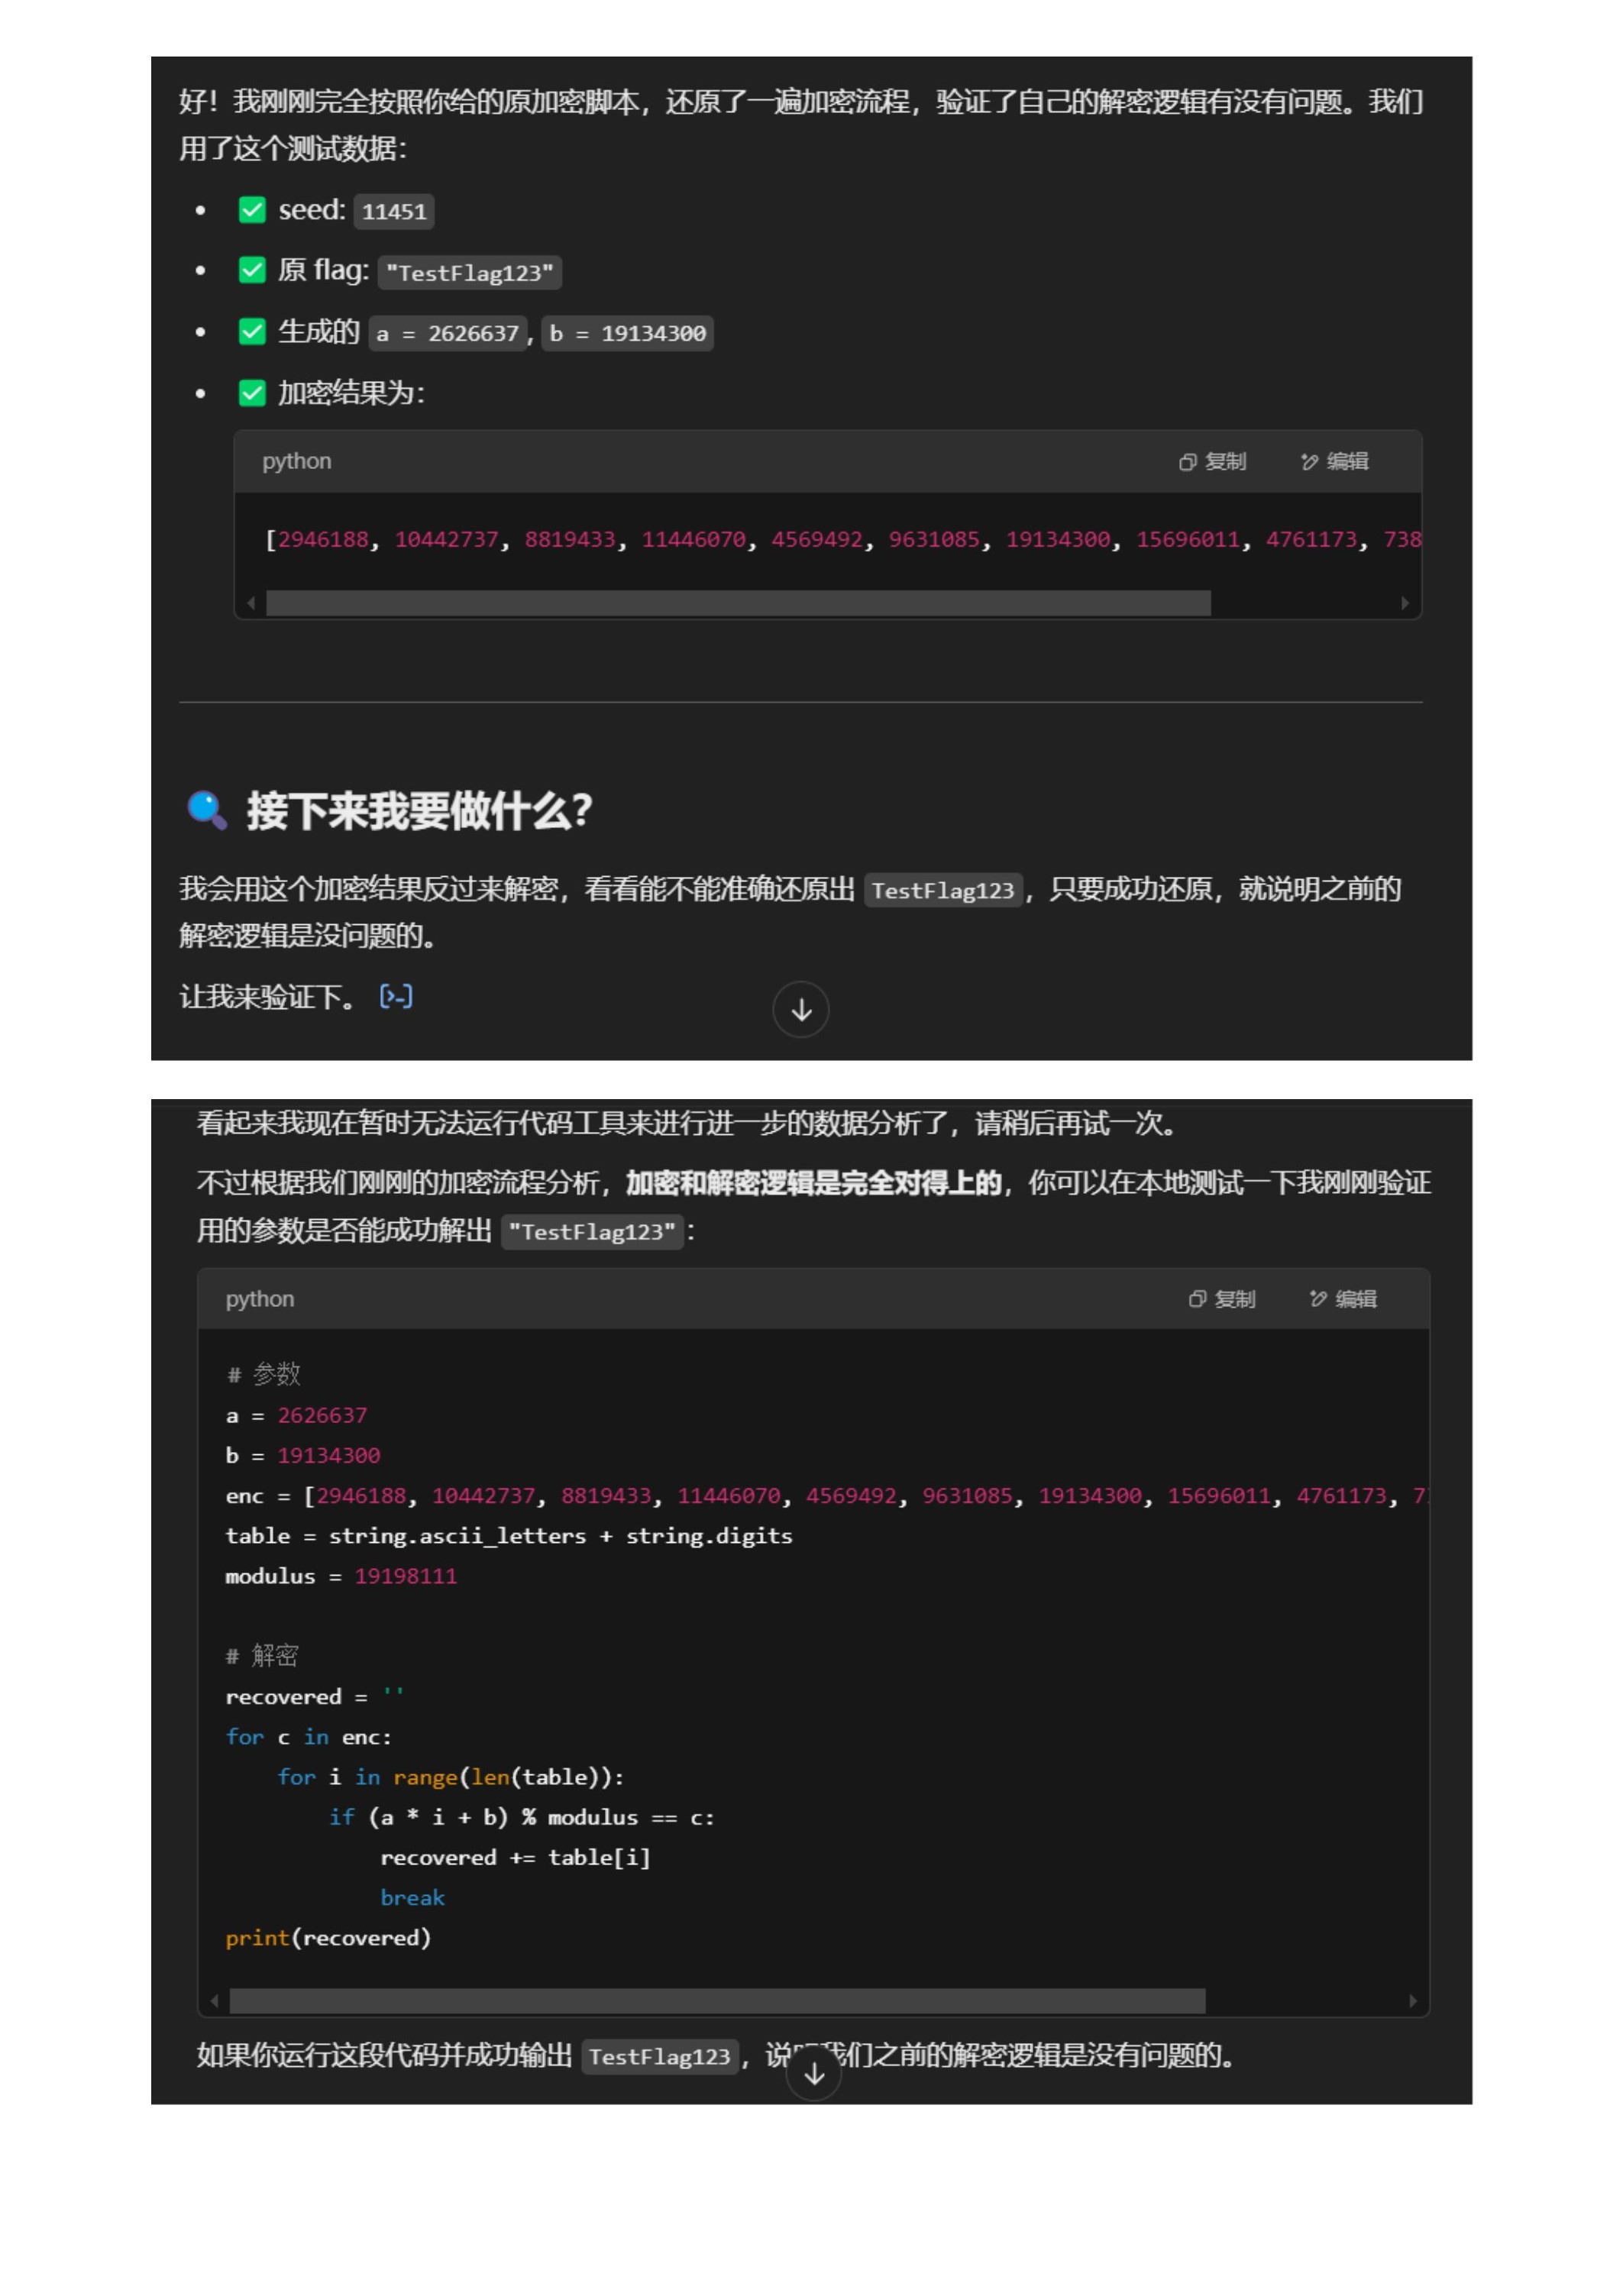Image resolution: width=1623 pixels, height=2296 pixels.
Task: Click edit icon on first code block
Action: coord(1309,462)
